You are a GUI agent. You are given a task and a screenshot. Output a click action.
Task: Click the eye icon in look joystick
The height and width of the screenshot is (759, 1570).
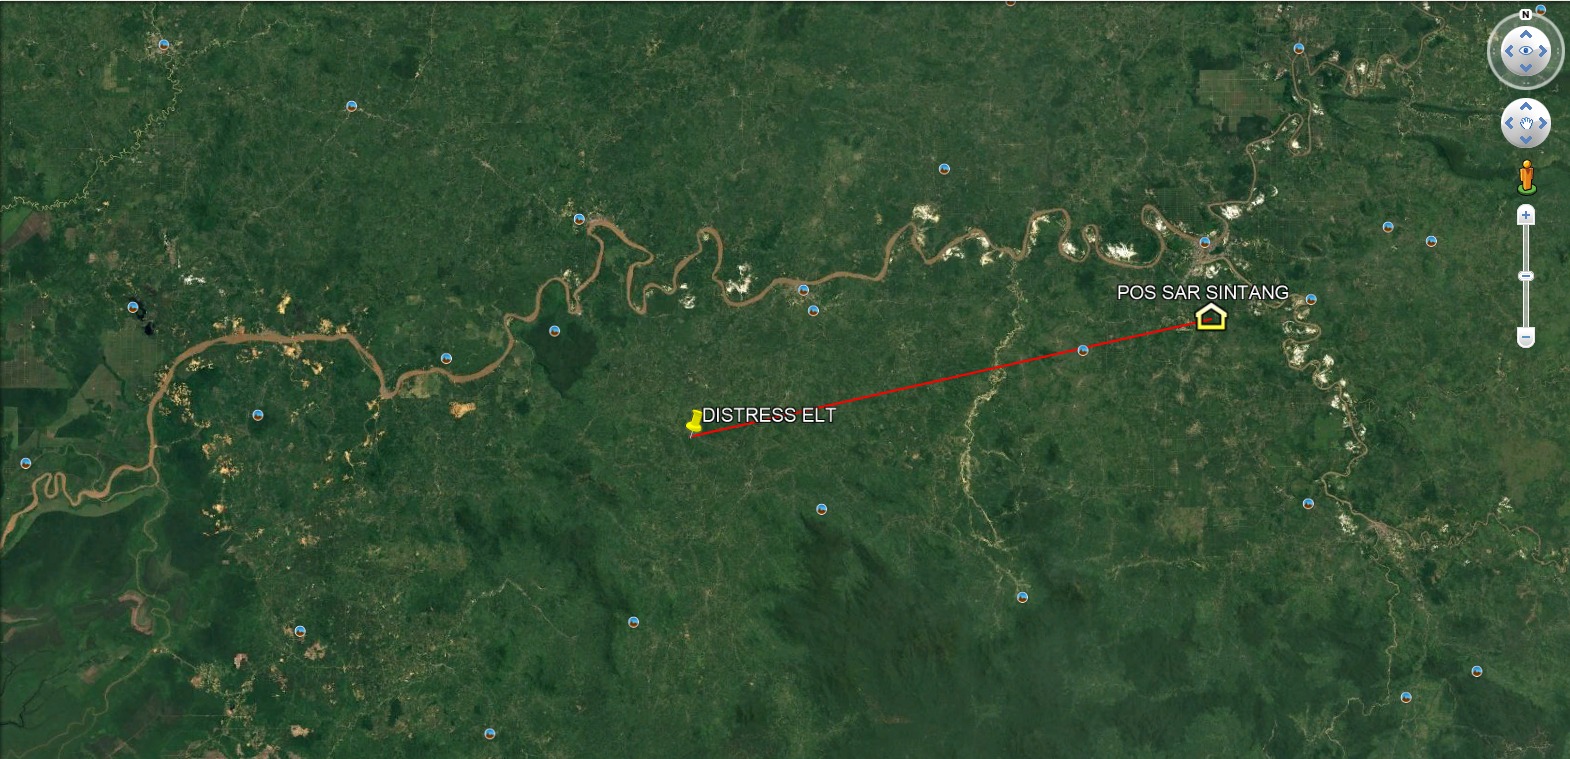1526,52
